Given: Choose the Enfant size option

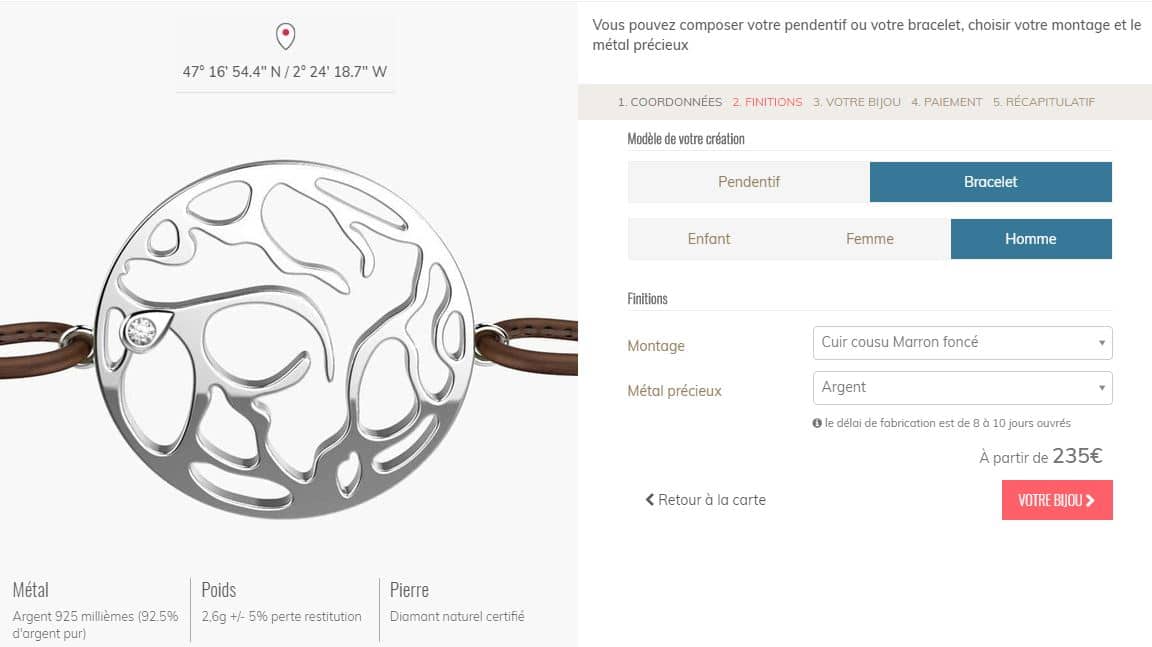Looking at the screenshot, I should [x=708, y=239].
